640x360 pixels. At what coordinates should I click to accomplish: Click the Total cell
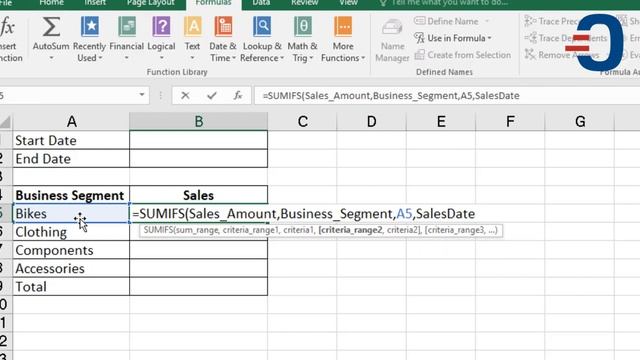(x=71, y=287)
